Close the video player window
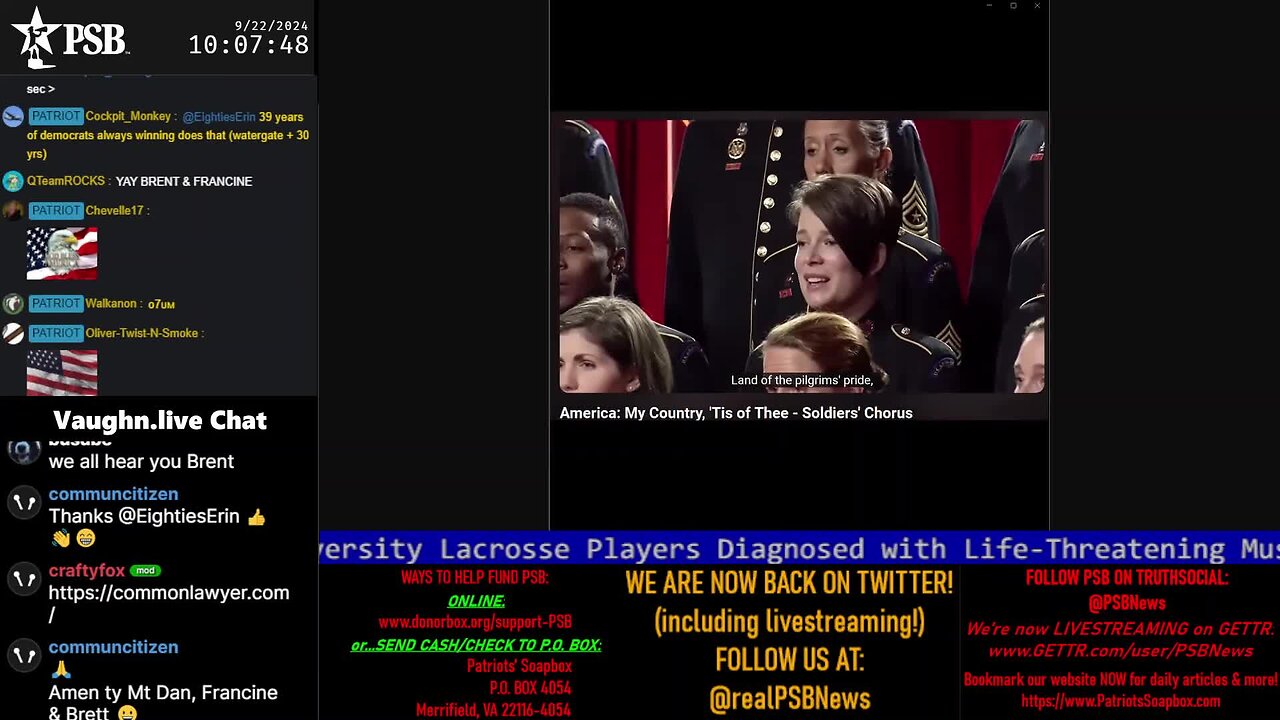1280x720 pixels. click(x=1037, y=6)
